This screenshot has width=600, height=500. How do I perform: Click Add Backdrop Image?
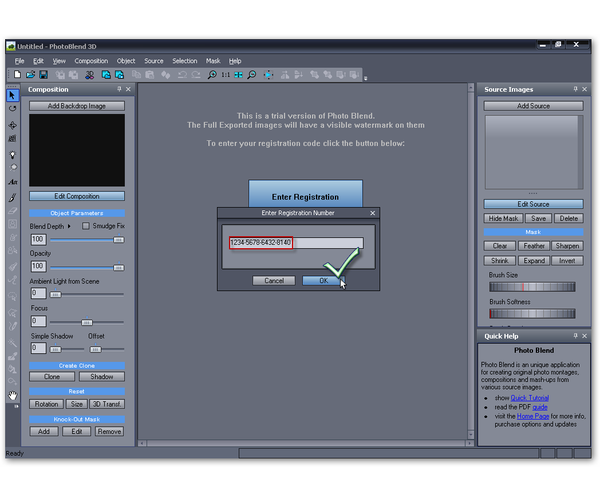[77, 106]
